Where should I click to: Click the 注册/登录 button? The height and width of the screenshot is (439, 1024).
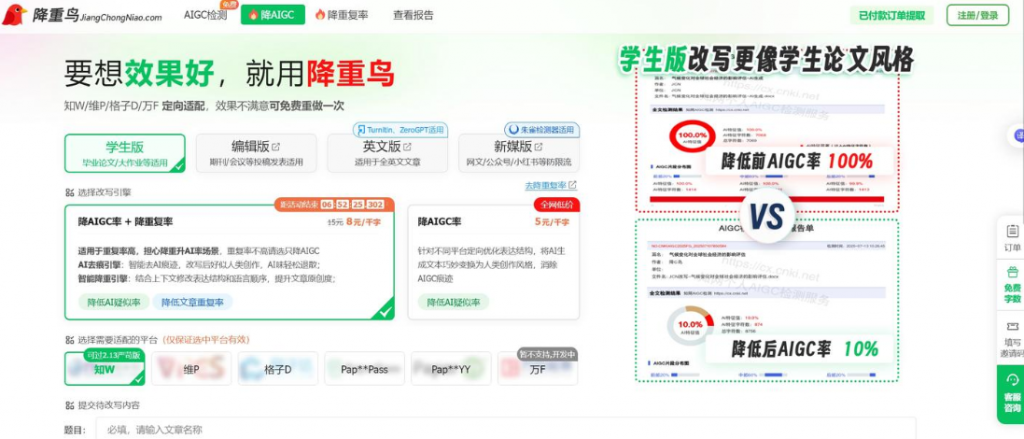(x=977, y=15)
